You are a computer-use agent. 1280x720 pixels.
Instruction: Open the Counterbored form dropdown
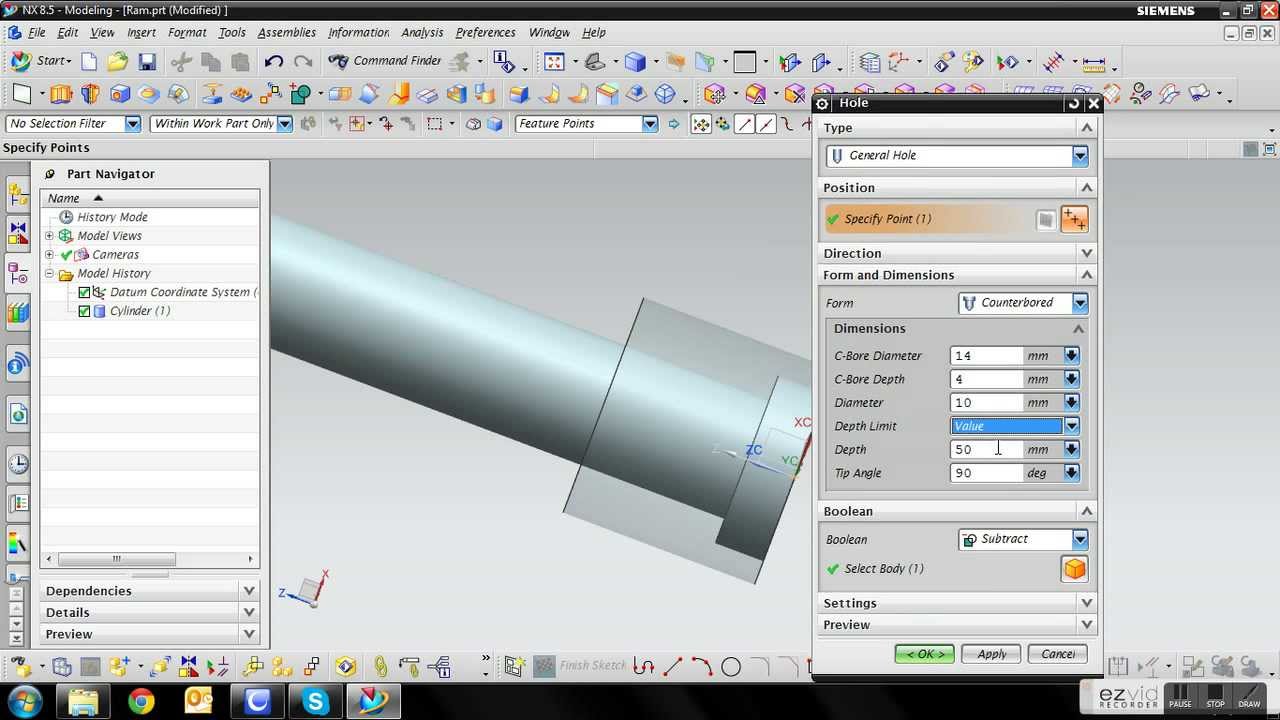(x=1080, y=303)
